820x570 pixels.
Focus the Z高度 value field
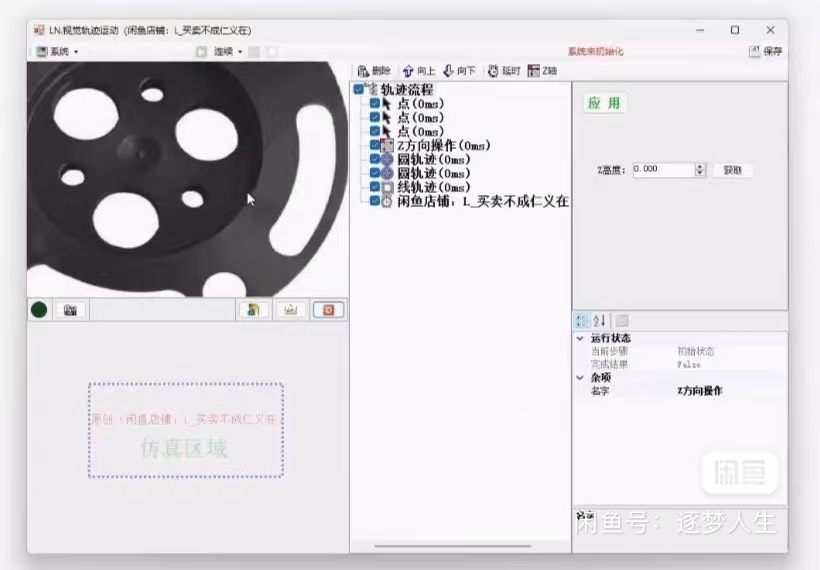[663, 169]
